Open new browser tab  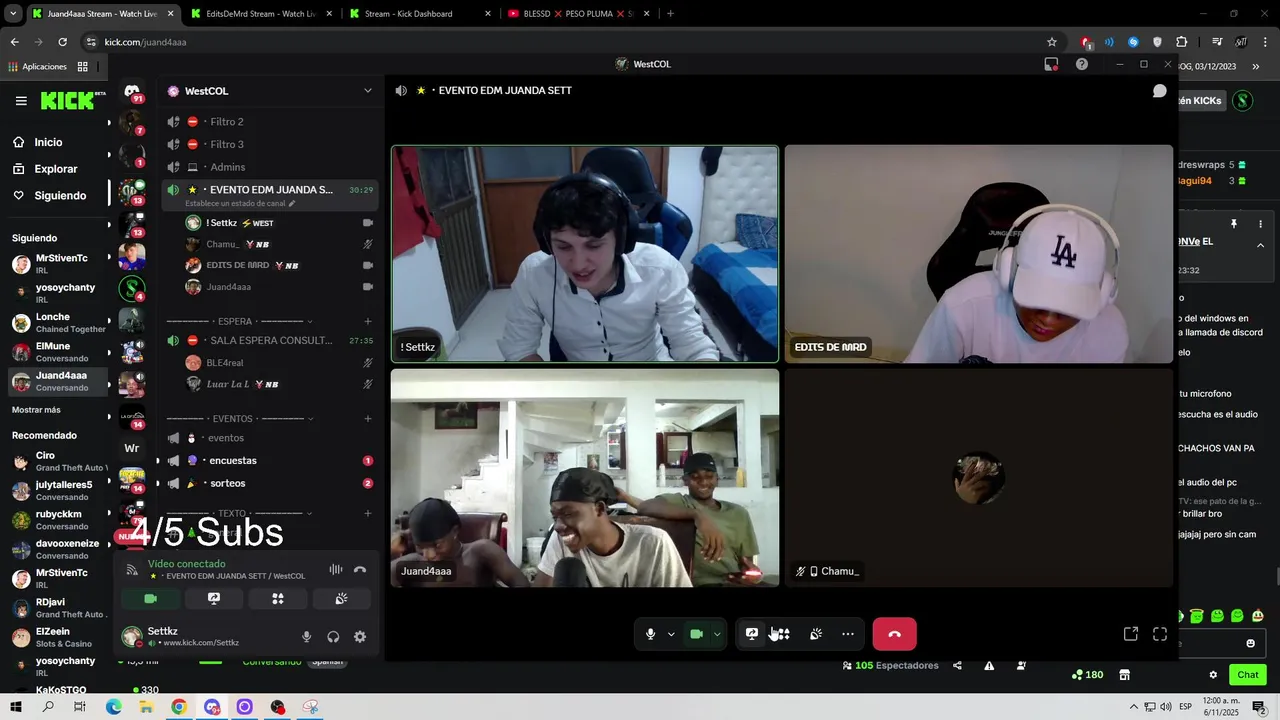(x=670, y=14)
